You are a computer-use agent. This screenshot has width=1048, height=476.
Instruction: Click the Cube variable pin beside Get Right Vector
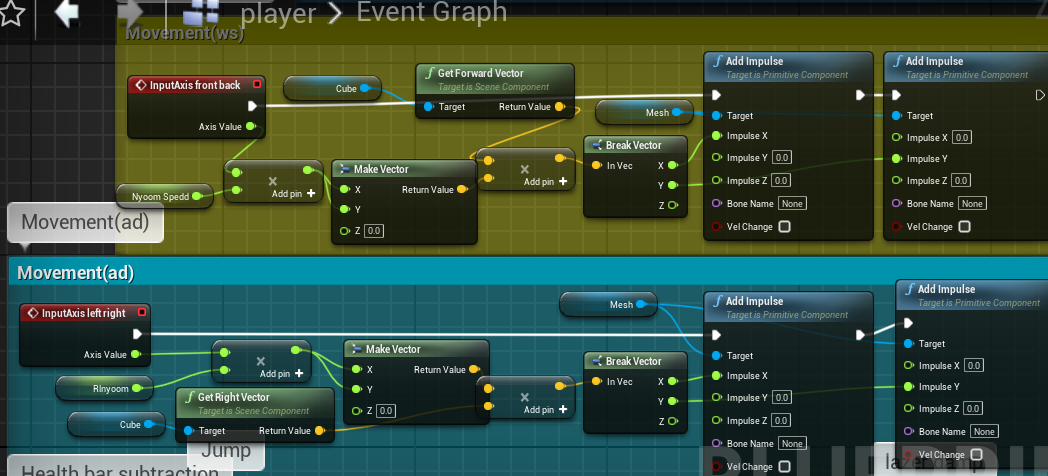pos(148,424)
